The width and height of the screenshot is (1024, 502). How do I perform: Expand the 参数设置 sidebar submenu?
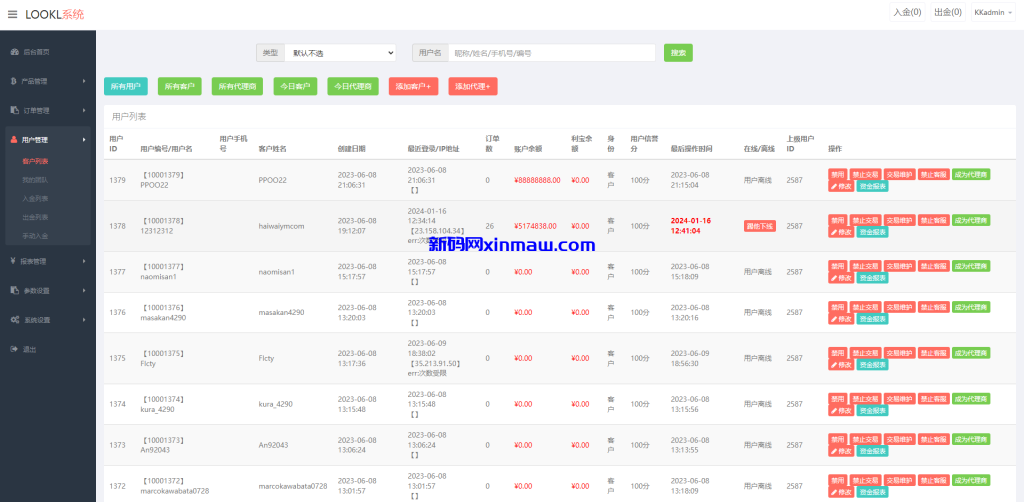click(x=48, y=291)
